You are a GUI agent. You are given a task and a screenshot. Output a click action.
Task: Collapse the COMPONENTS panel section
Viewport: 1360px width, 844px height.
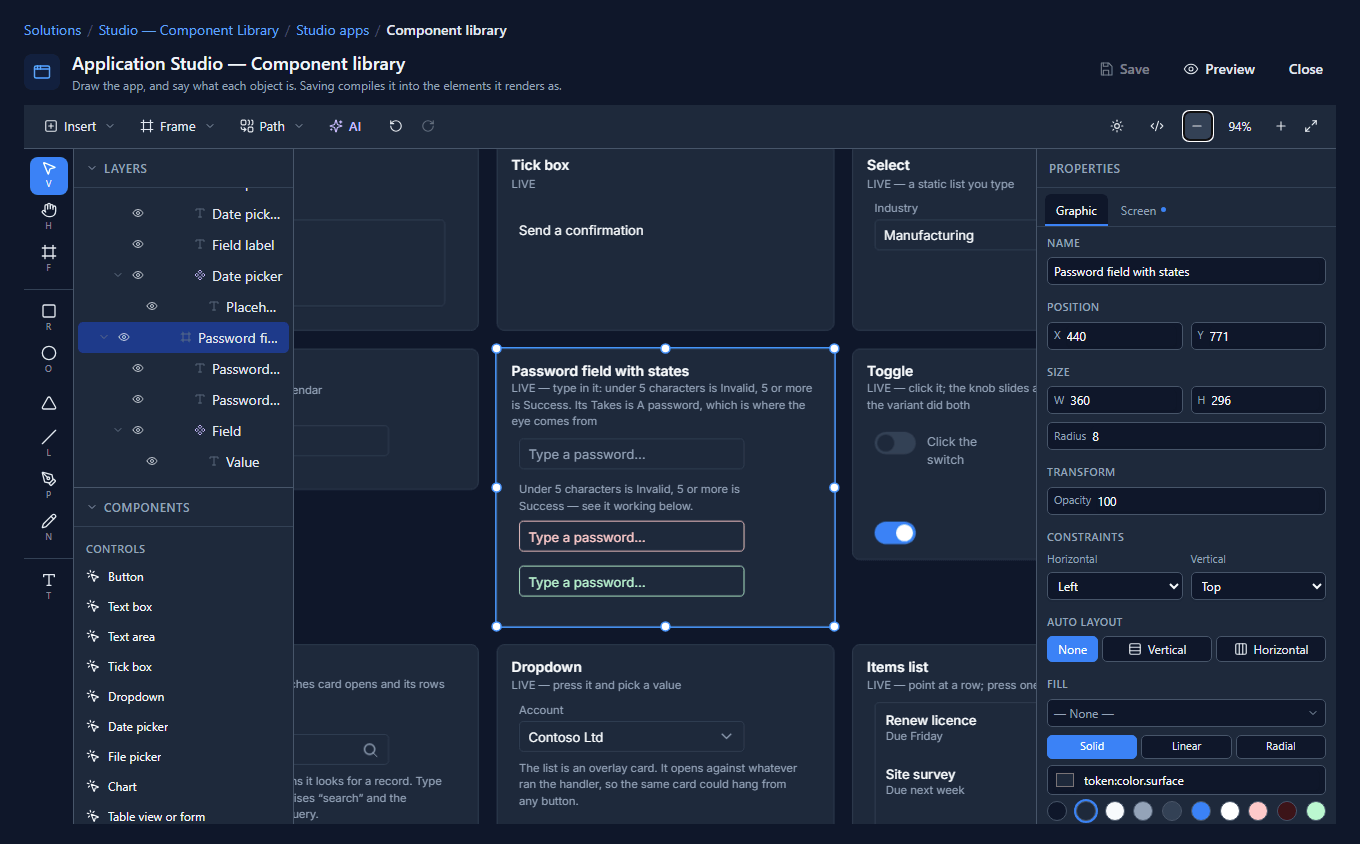(x=92, y=508)
